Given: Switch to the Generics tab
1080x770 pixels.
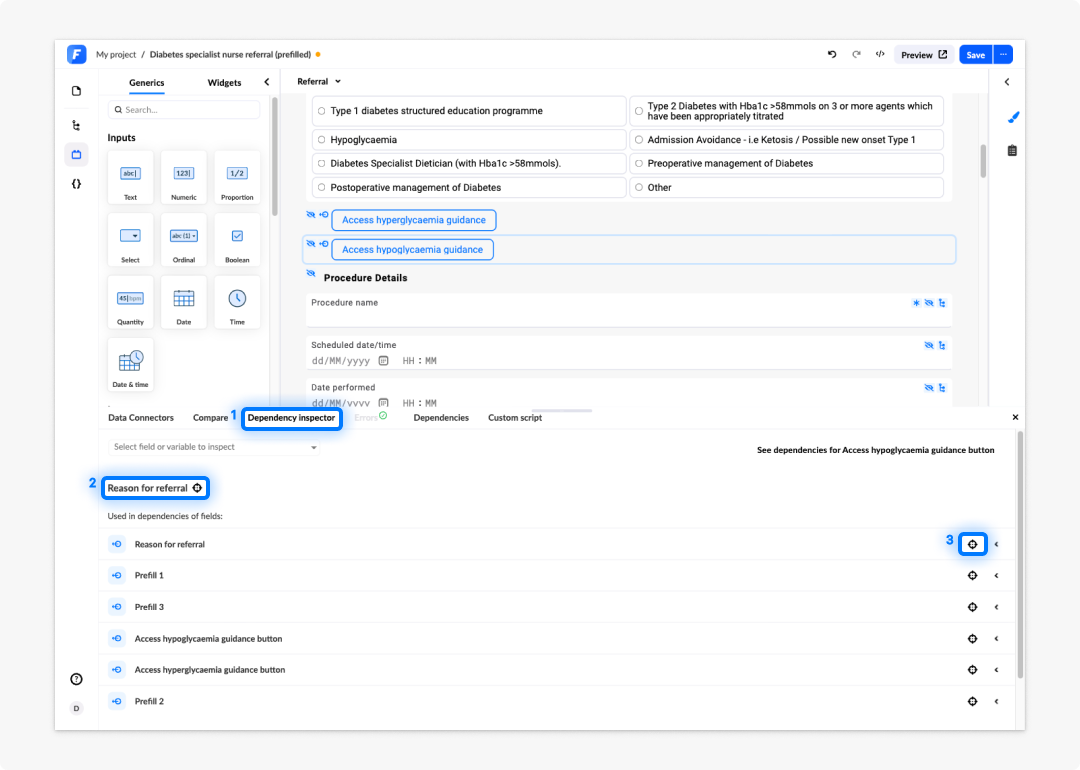Looking at the screenshot, I should click(147, 83).
